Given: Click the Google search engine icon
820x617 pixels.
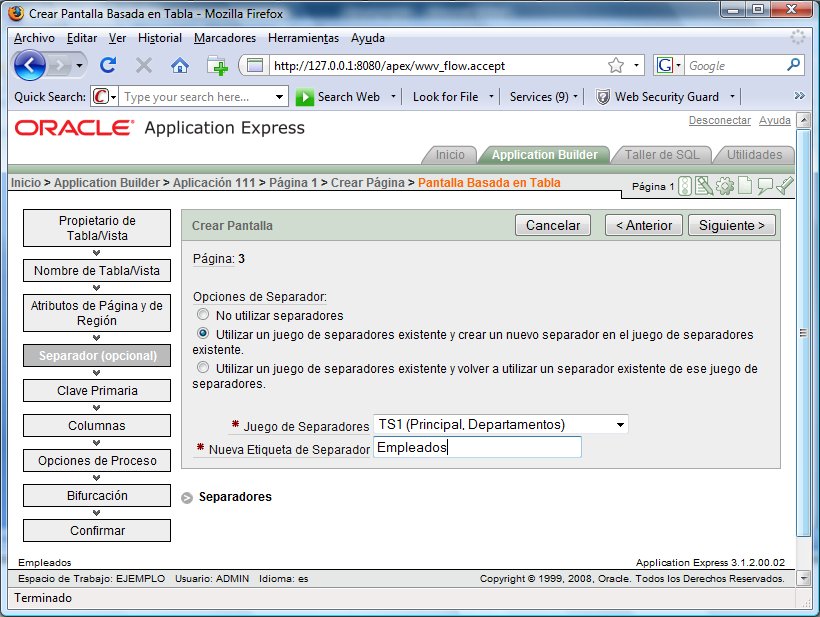Looking at the screenshot, I should pyautogui.click(x=665, y=65).
